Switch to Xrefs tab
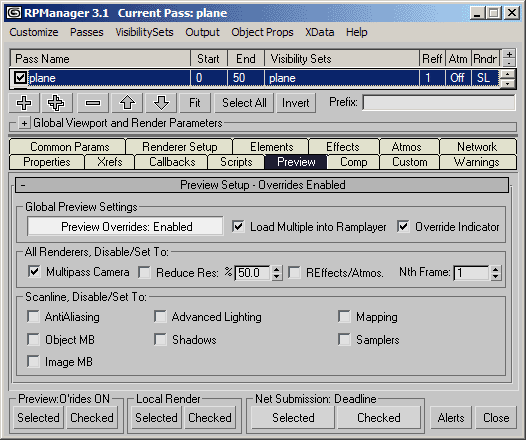The width and height of the screenshot is (526, 440). click(110, 162)
